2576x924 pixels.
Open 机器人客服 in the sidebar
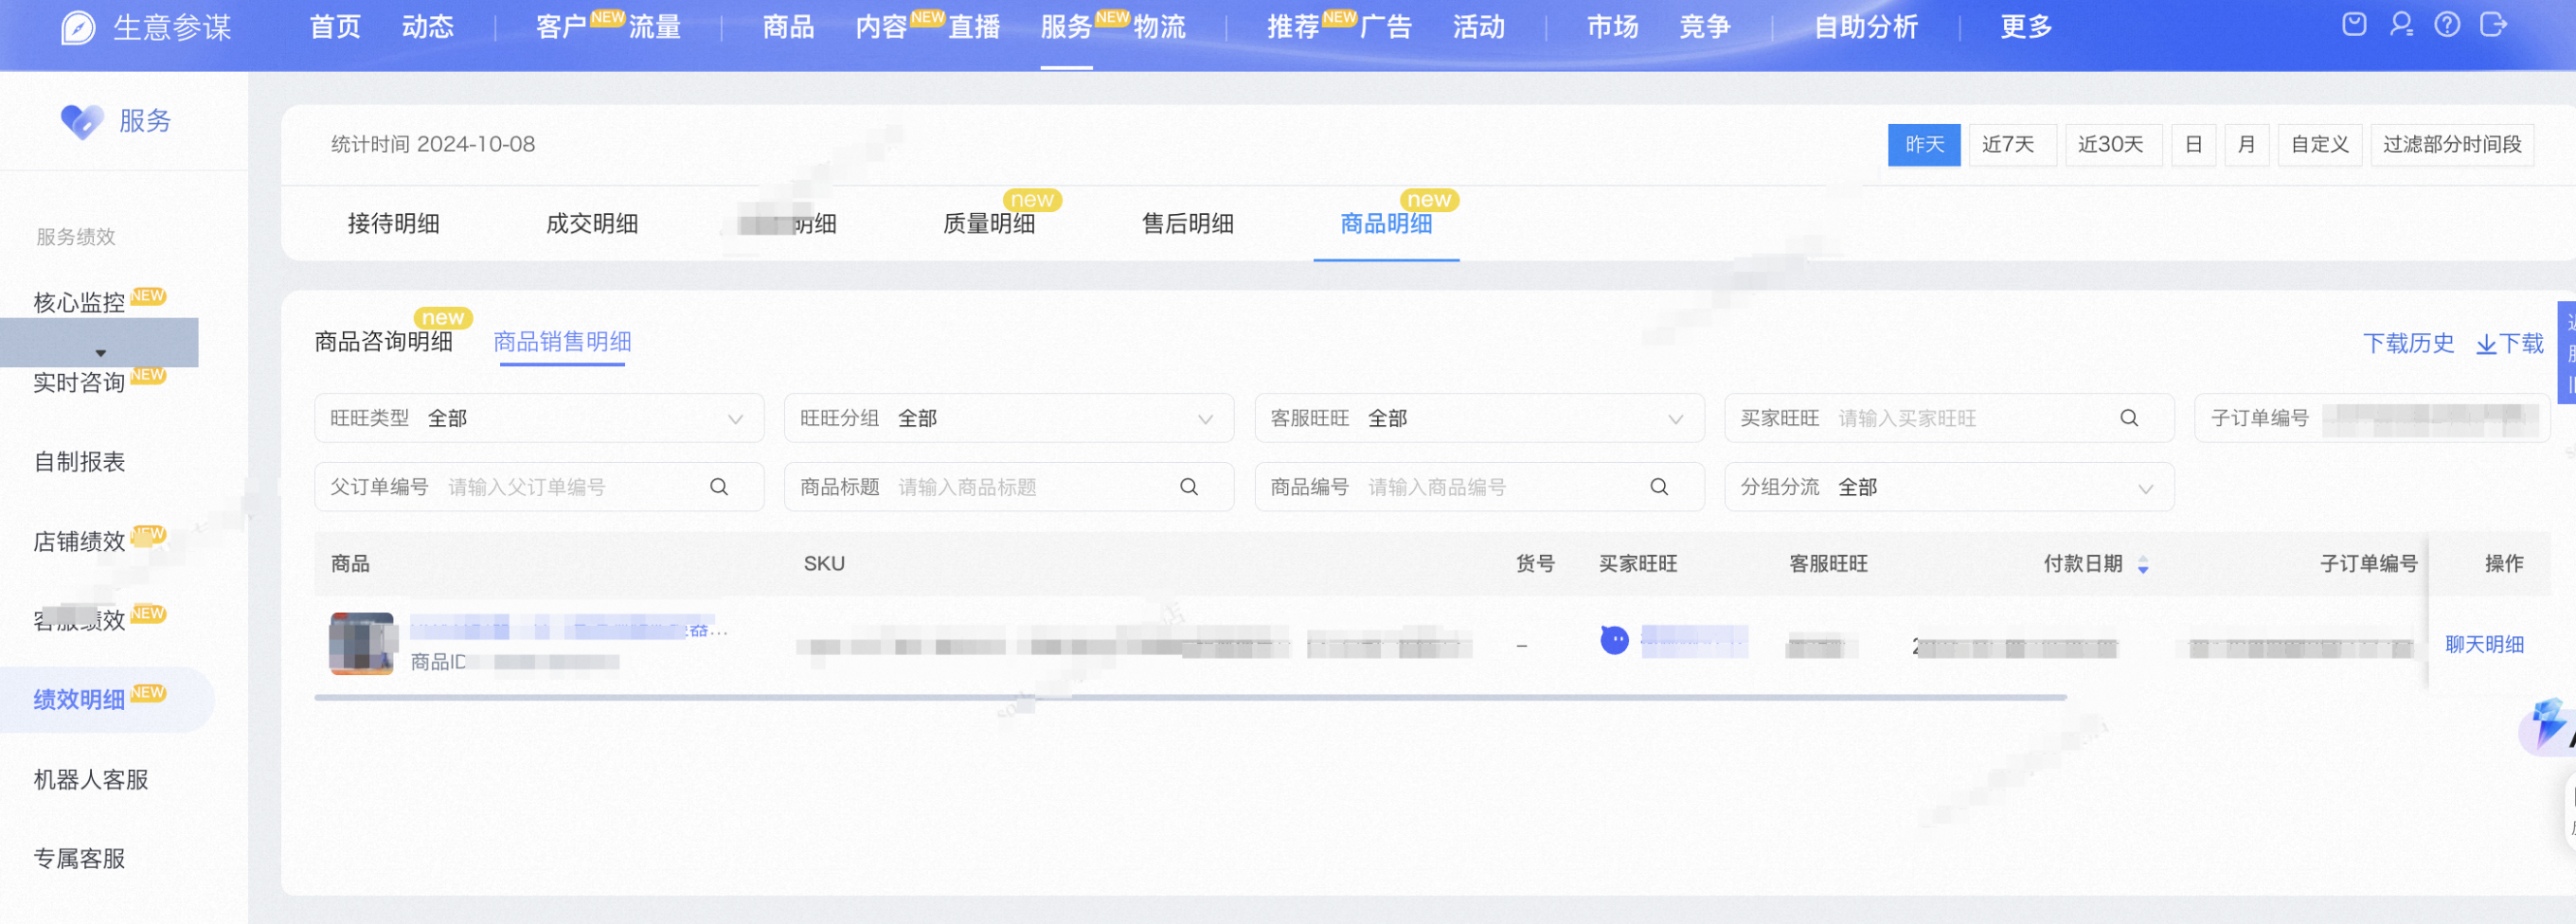pyautogui.click(x=91, y=780)
